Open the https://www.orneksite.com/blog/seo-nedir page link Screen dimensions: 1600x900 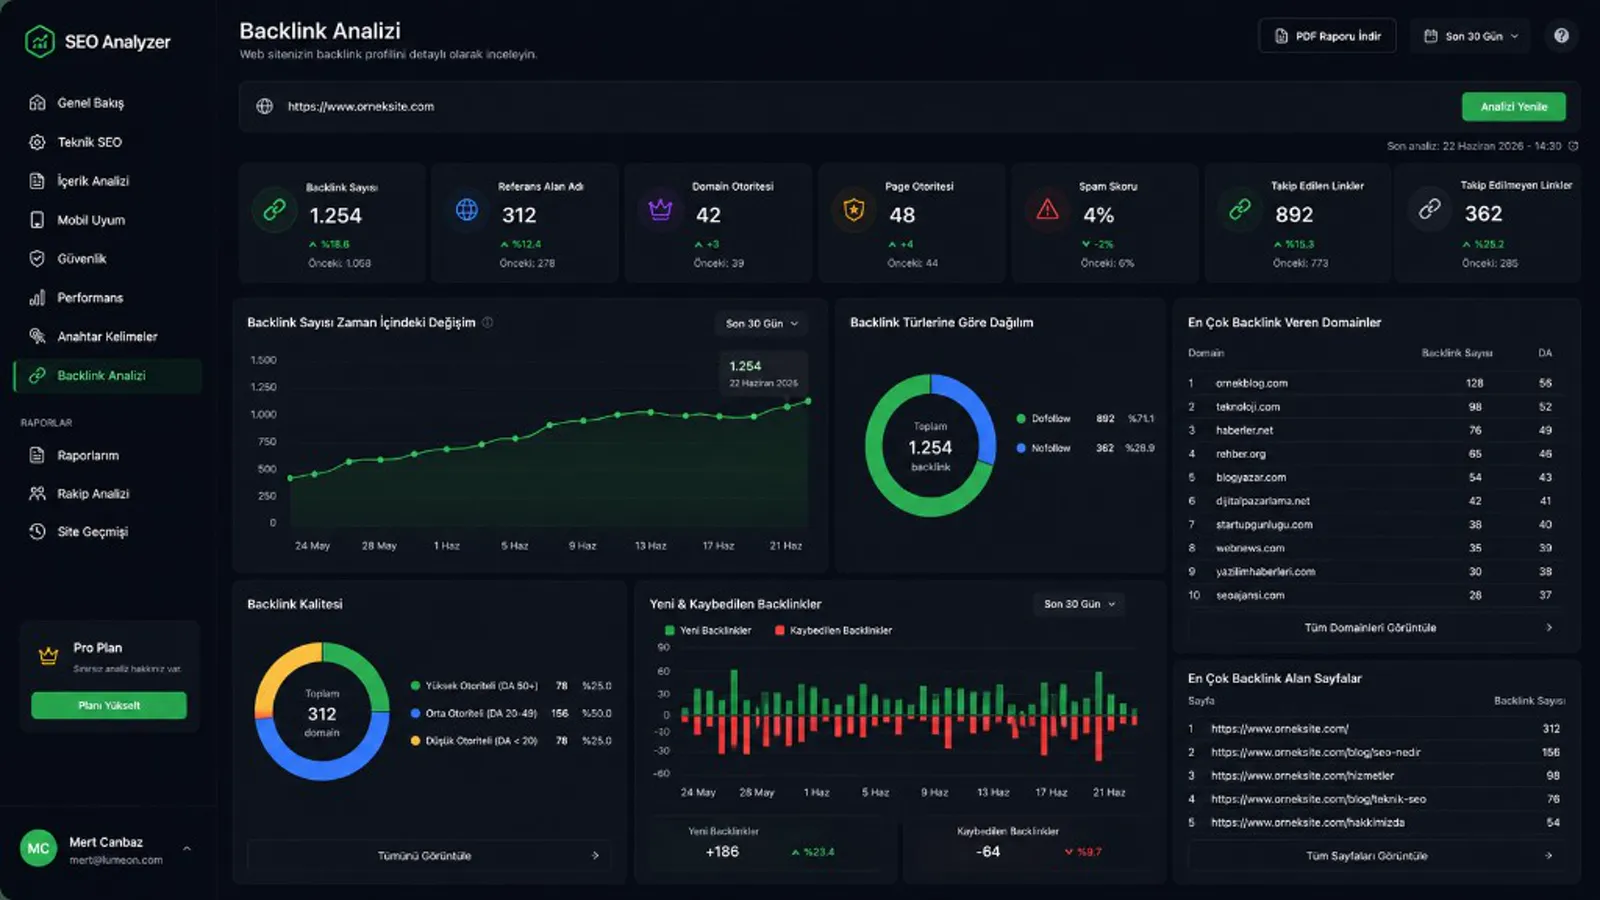[x=1315, y=752]
